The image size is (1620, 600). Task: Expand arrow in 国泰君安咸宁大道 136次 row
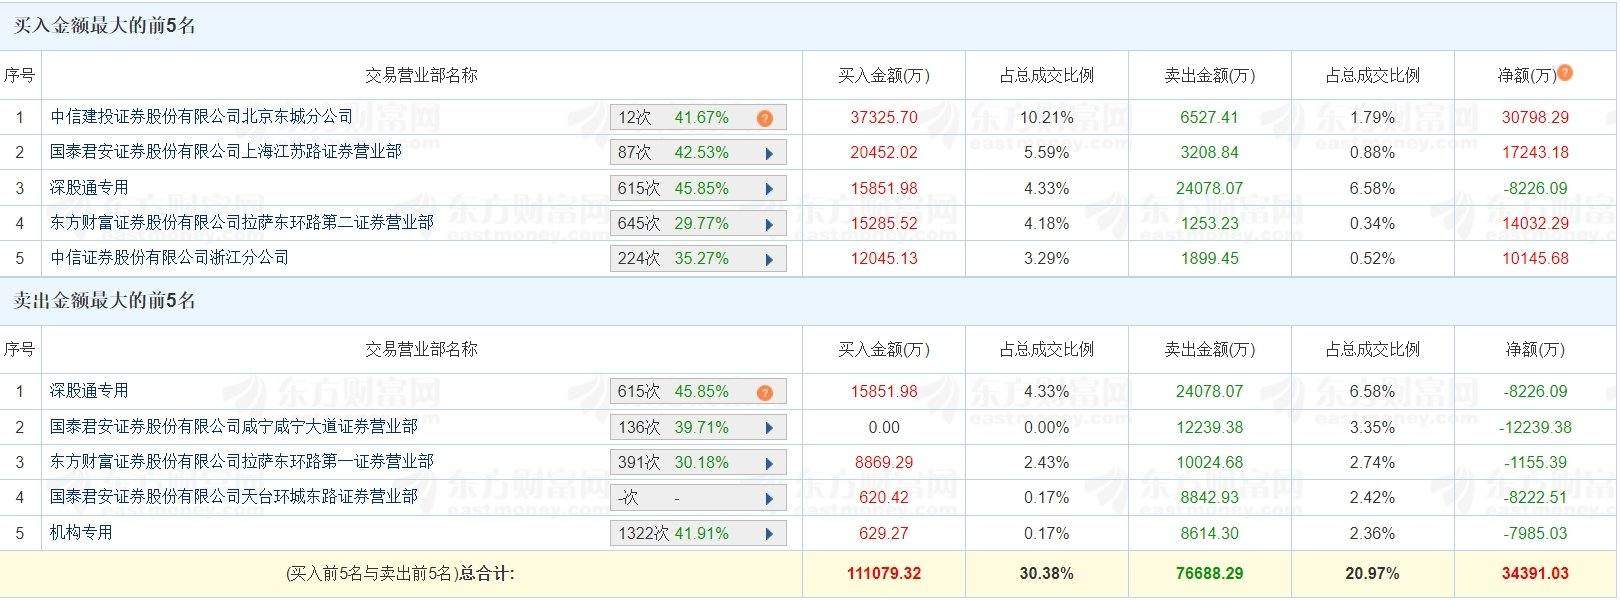pos(769,428)
